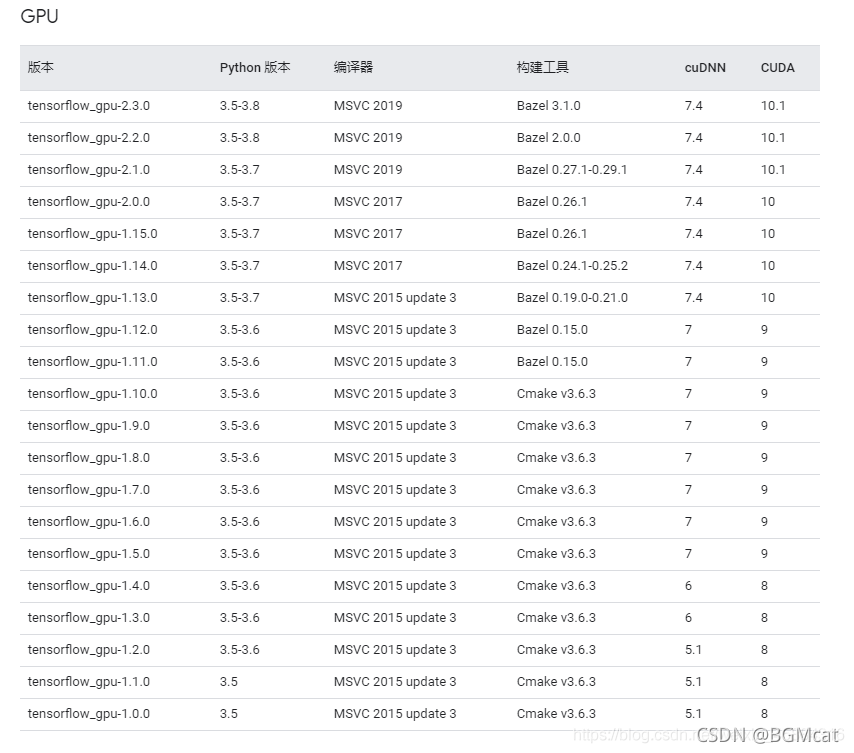
Task: Click CUDA 10 in tensorflow_gpu-1.14.0 row
Action: point(768,266)
